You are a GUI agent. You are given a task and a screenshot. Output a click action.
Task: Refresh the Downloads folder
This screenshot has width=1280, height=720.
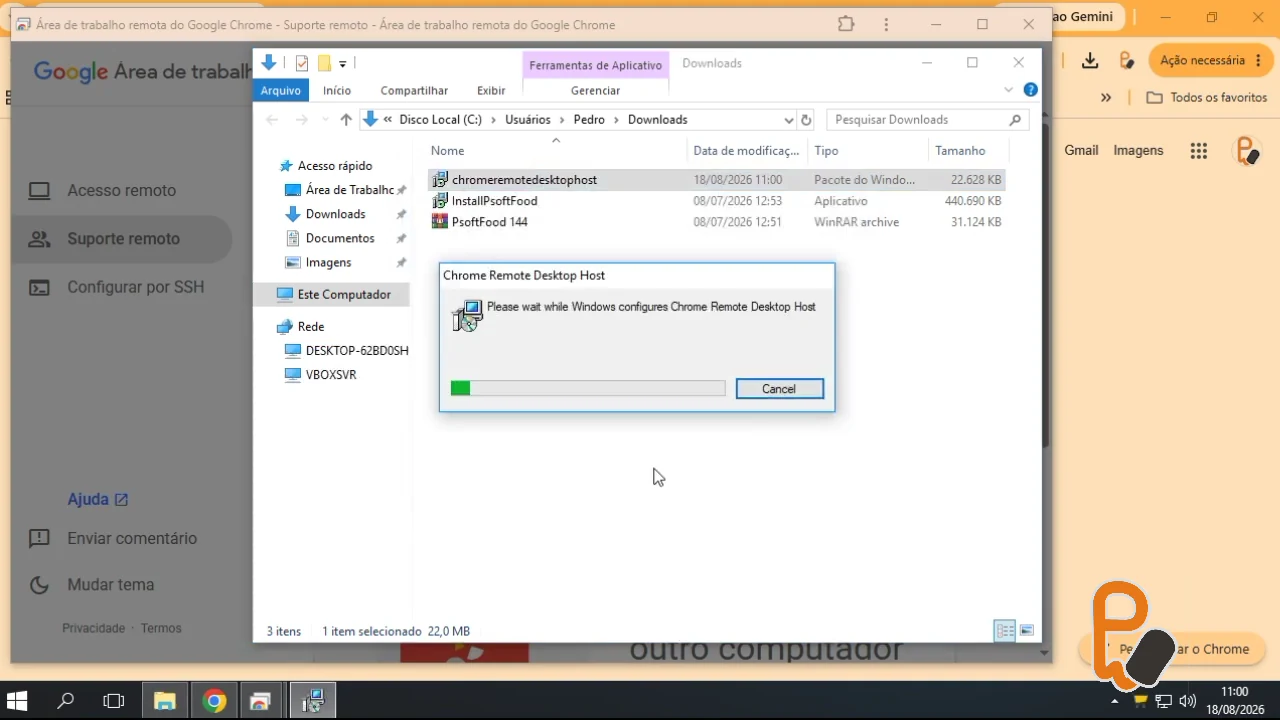[806, 120]
